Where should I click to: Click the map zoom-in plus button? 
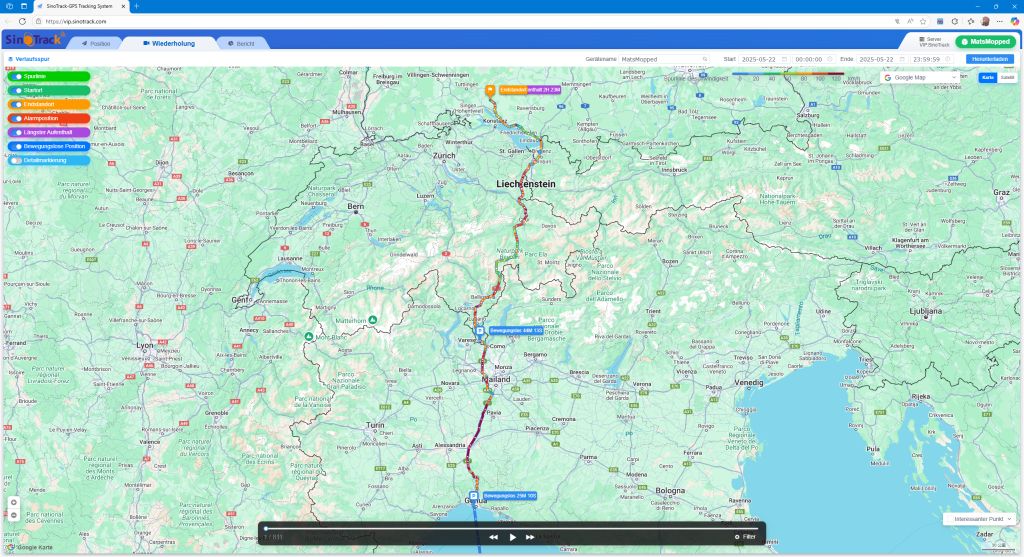14,503
